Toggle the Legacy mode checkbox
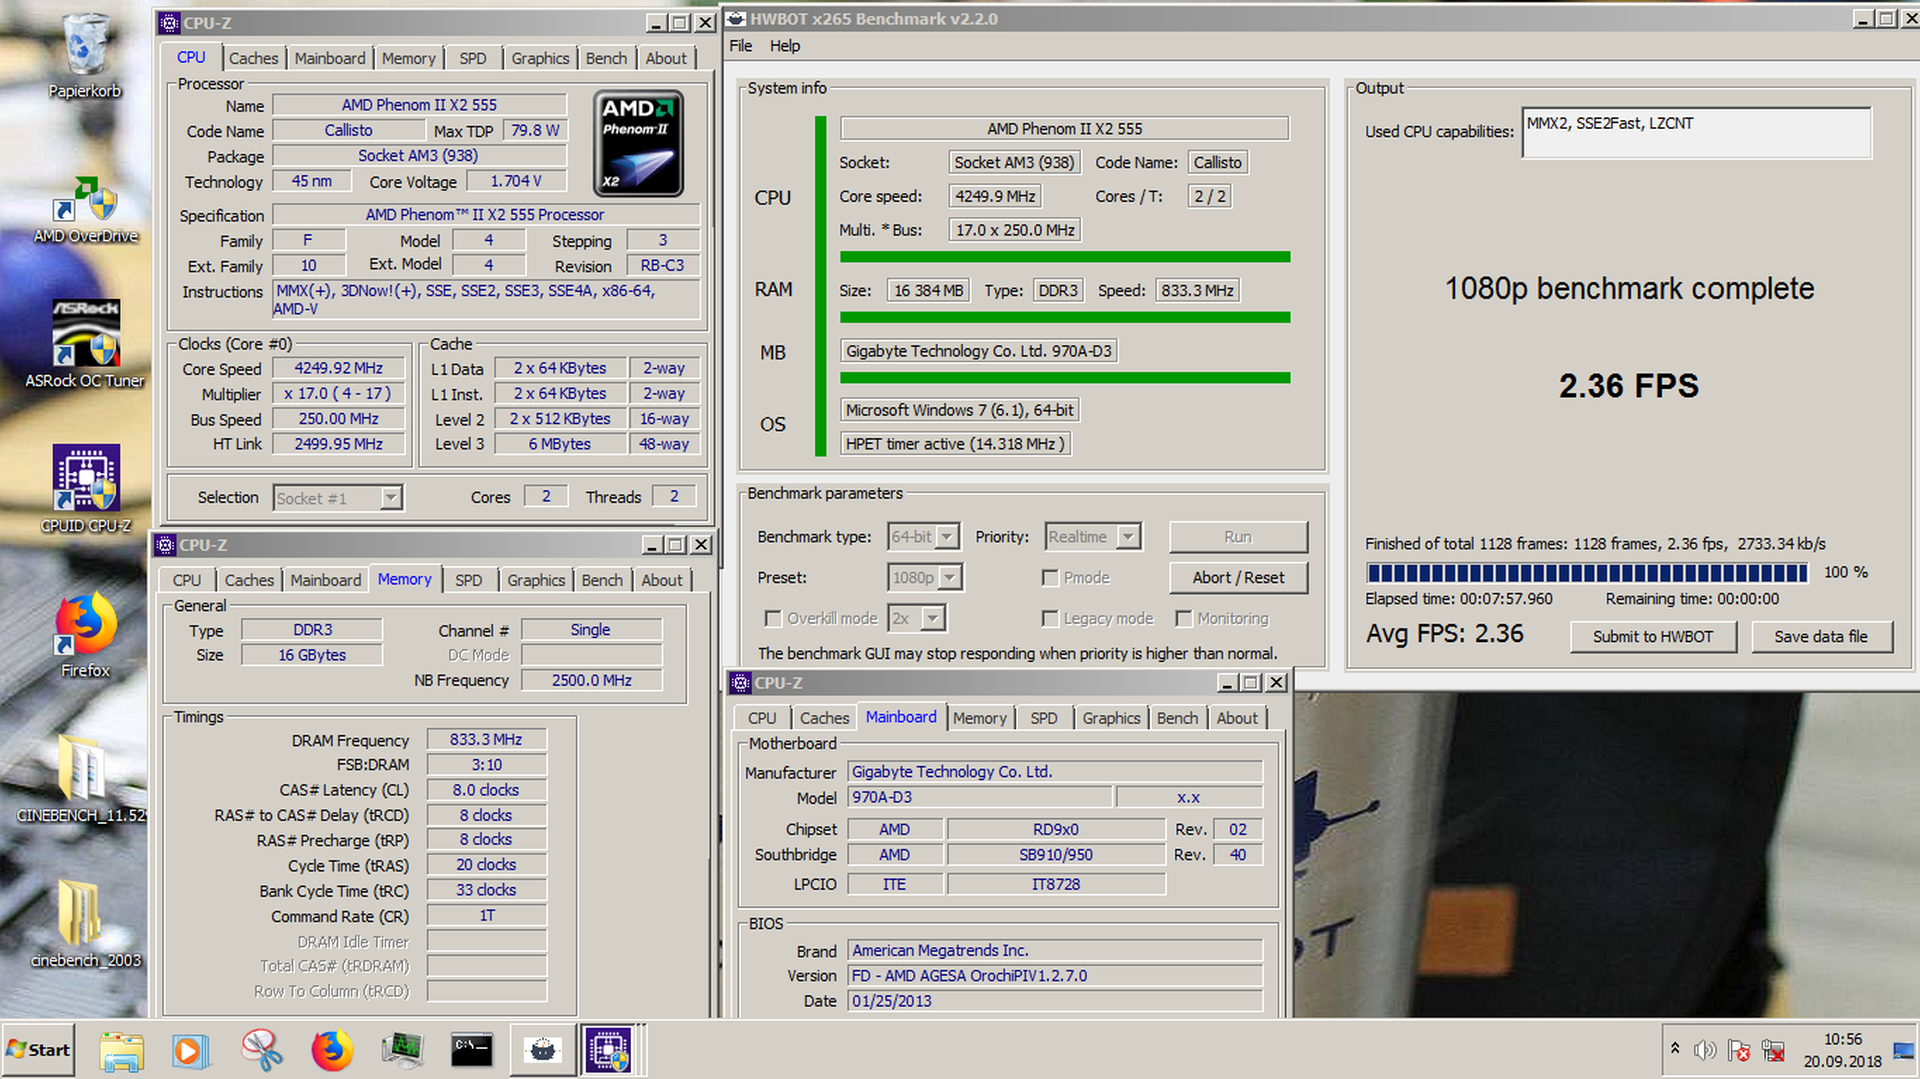This screenshot has height=1079, width=1920. [x=1050, y=619]
